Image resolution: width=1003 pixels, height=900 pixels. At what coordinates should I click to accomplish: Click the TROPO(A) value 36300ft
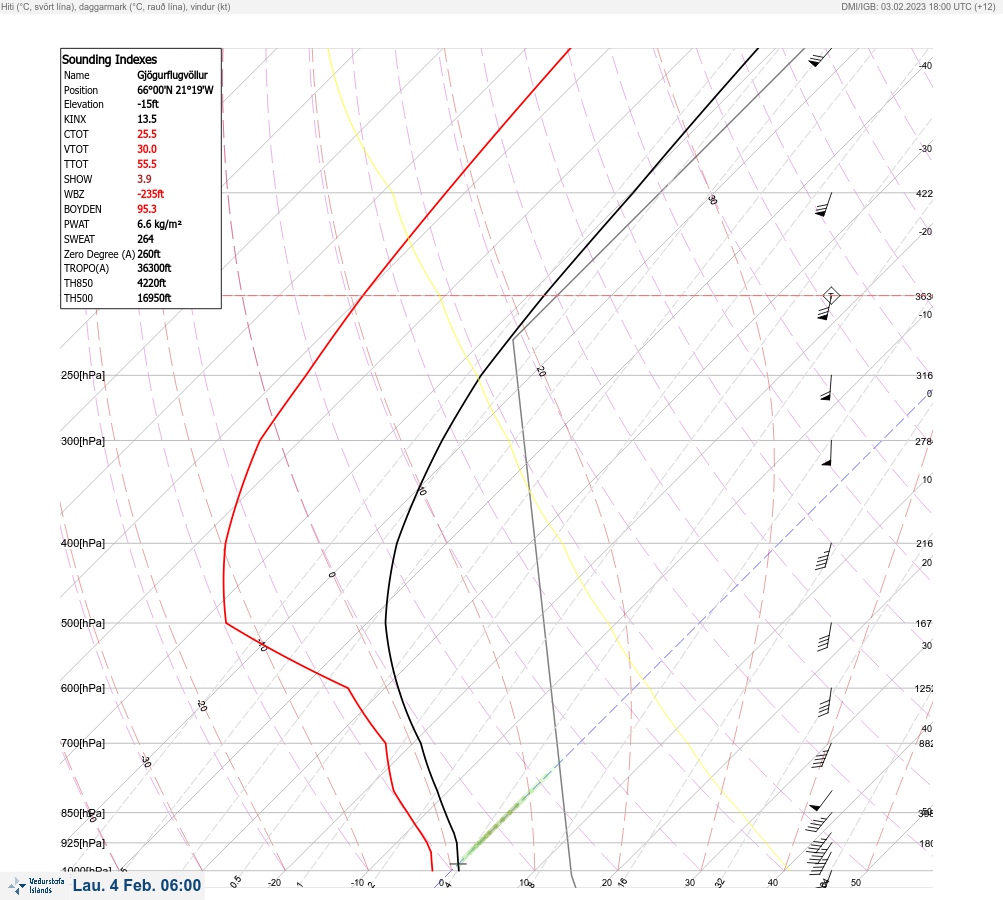click(154, 268)
